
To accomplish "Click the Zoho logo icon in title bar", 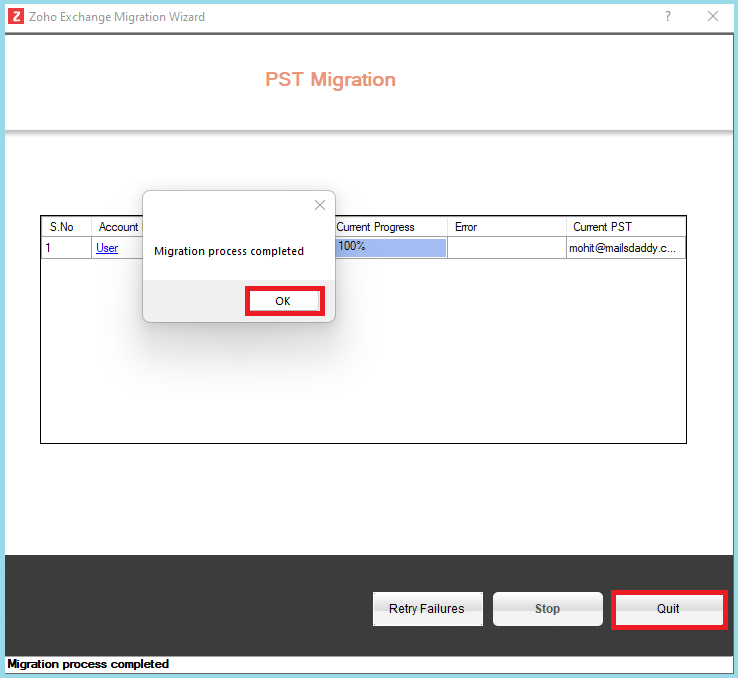I will (x=16, y=16).
